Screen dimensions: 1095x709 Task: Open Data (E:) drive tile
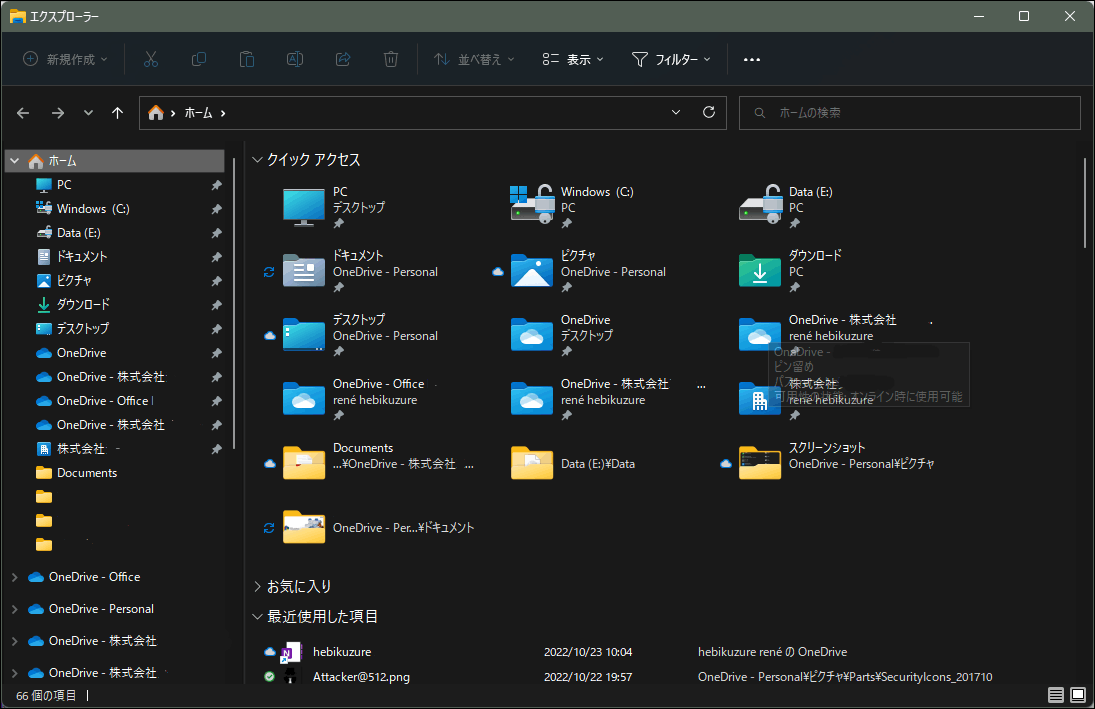787,207
